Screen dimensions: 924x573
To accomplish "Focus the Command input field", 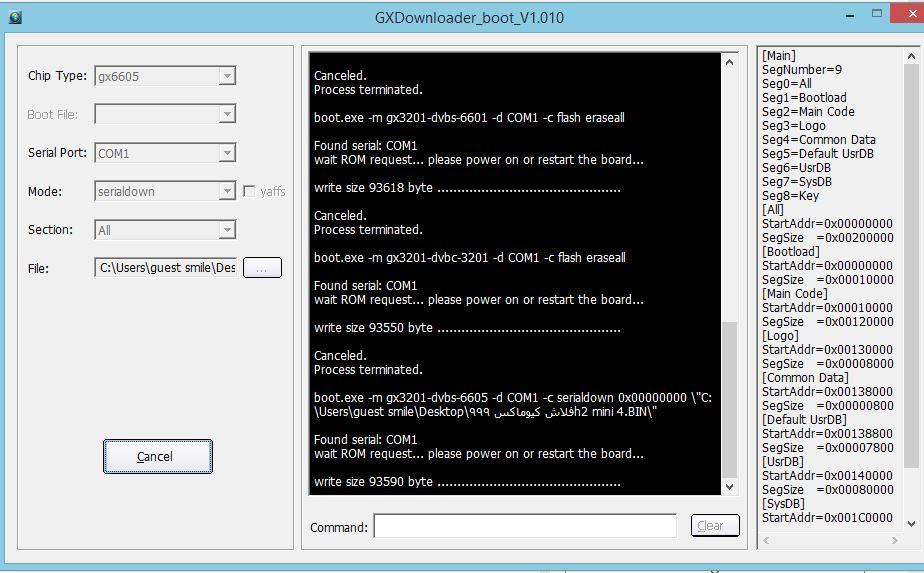I will click(x=525, y=526).
